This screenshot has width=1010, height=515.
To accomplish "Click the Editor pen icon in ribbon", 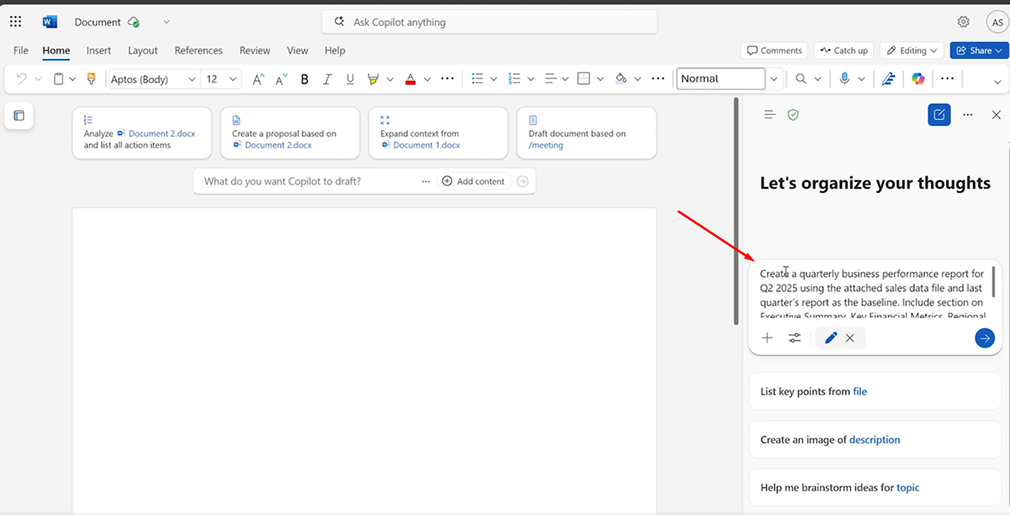I will coord(888,79).
